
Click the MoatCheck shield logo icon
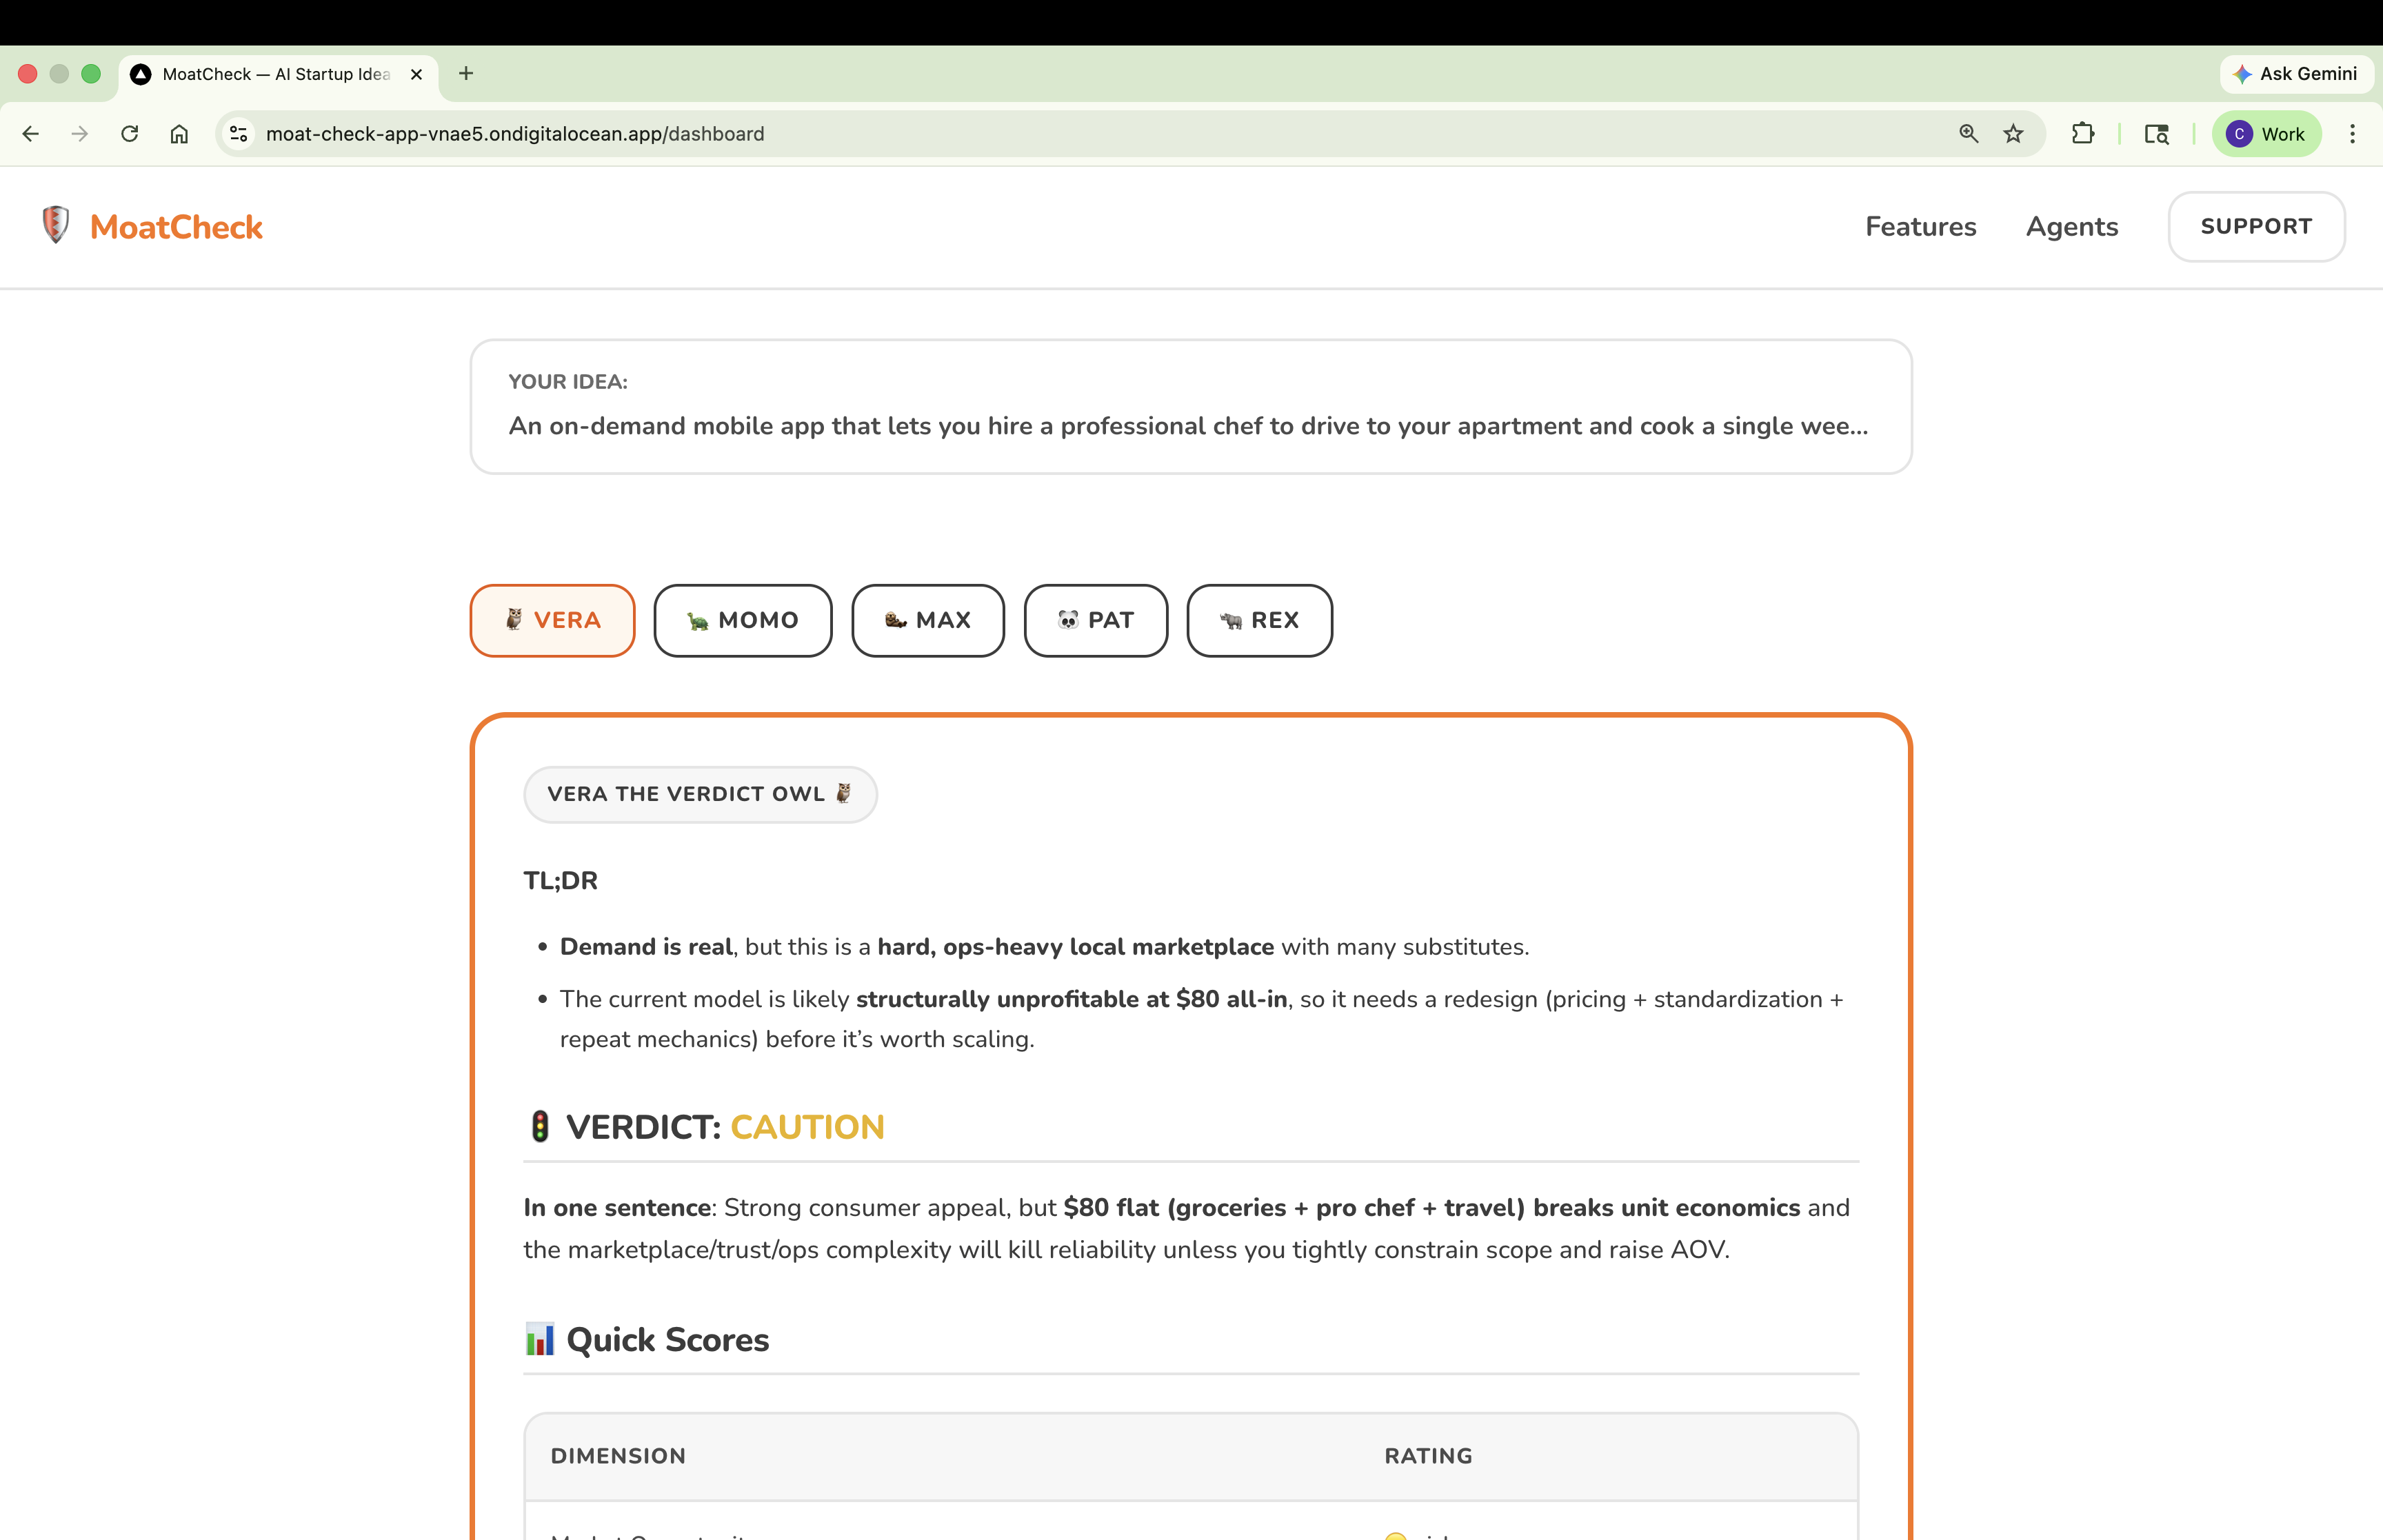point(56,225)
